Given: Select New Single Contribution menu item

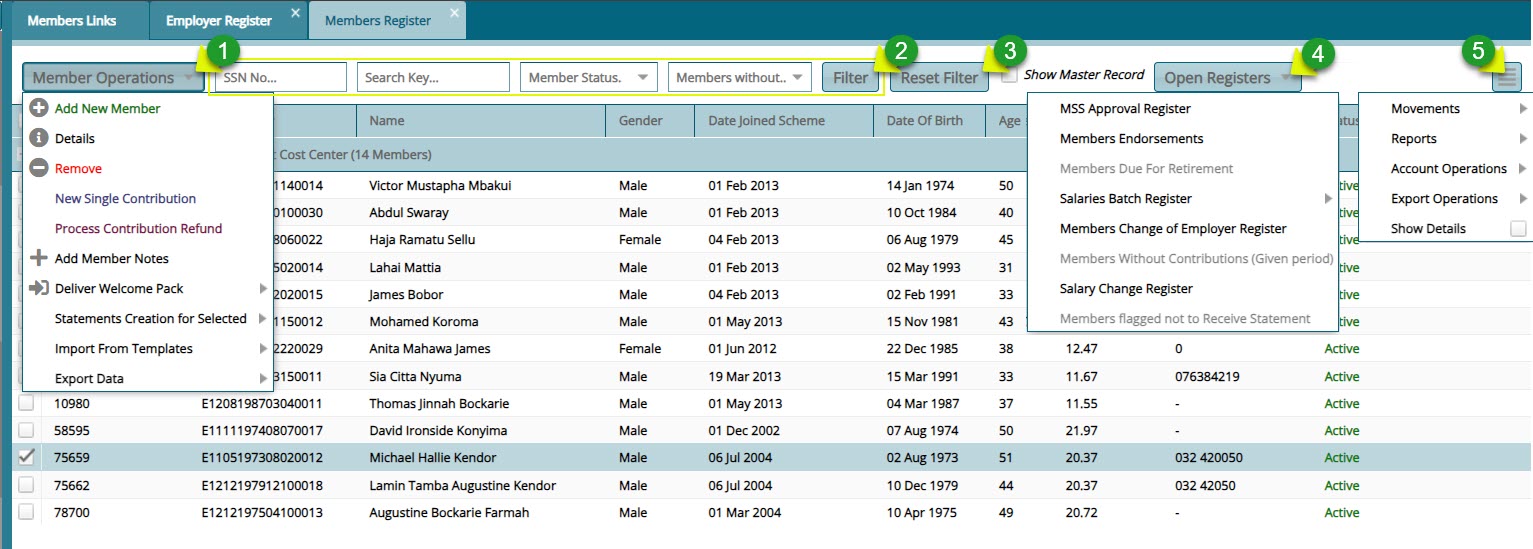Looking at the screenshot, I should pyautogui.click(x=125, y=199).
